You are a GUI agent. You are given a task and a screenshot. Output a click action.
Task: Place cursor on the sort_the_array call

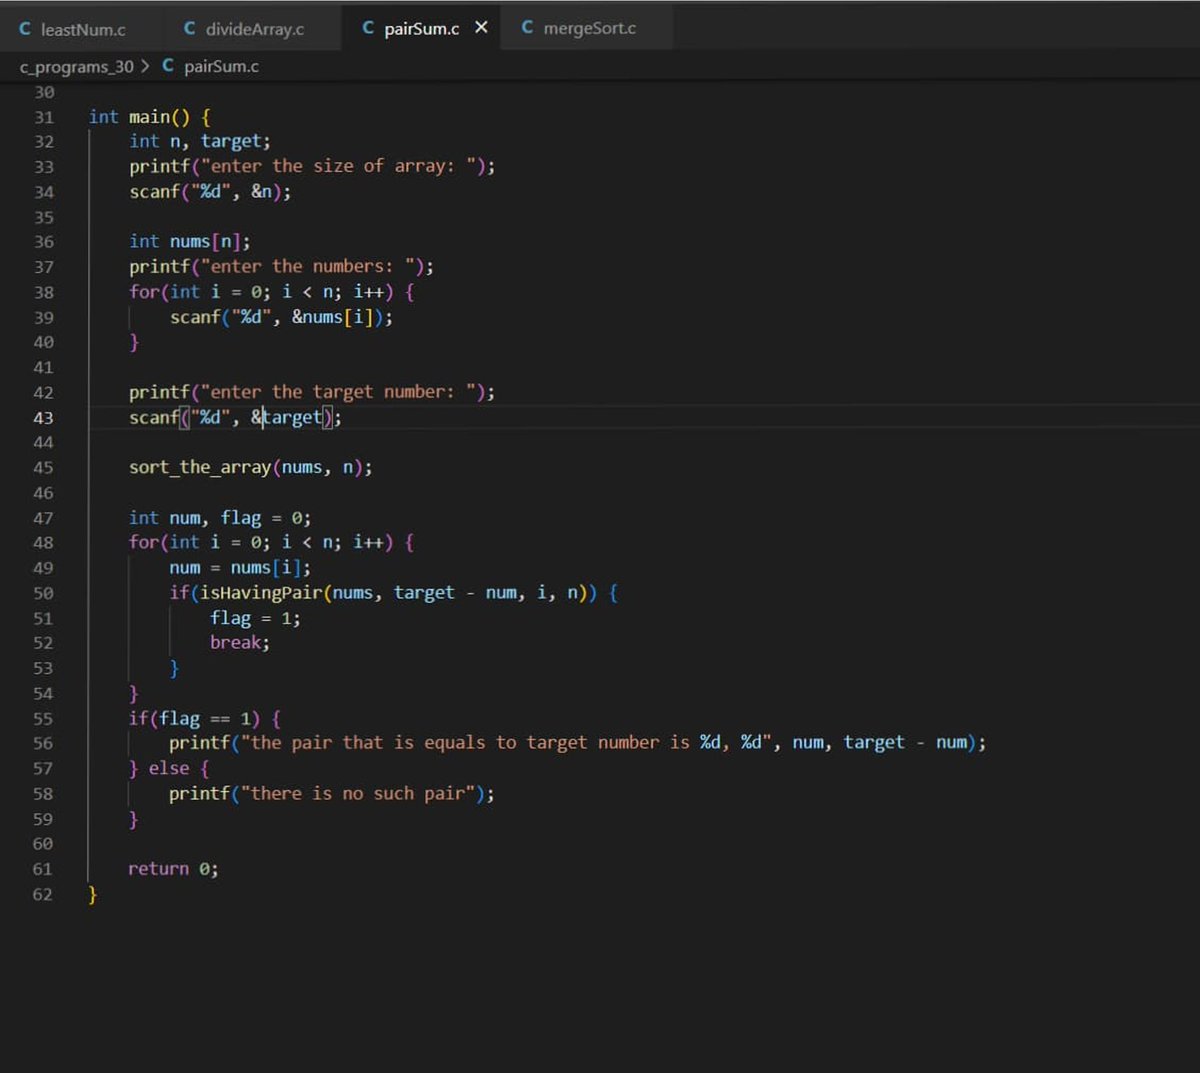200,467
